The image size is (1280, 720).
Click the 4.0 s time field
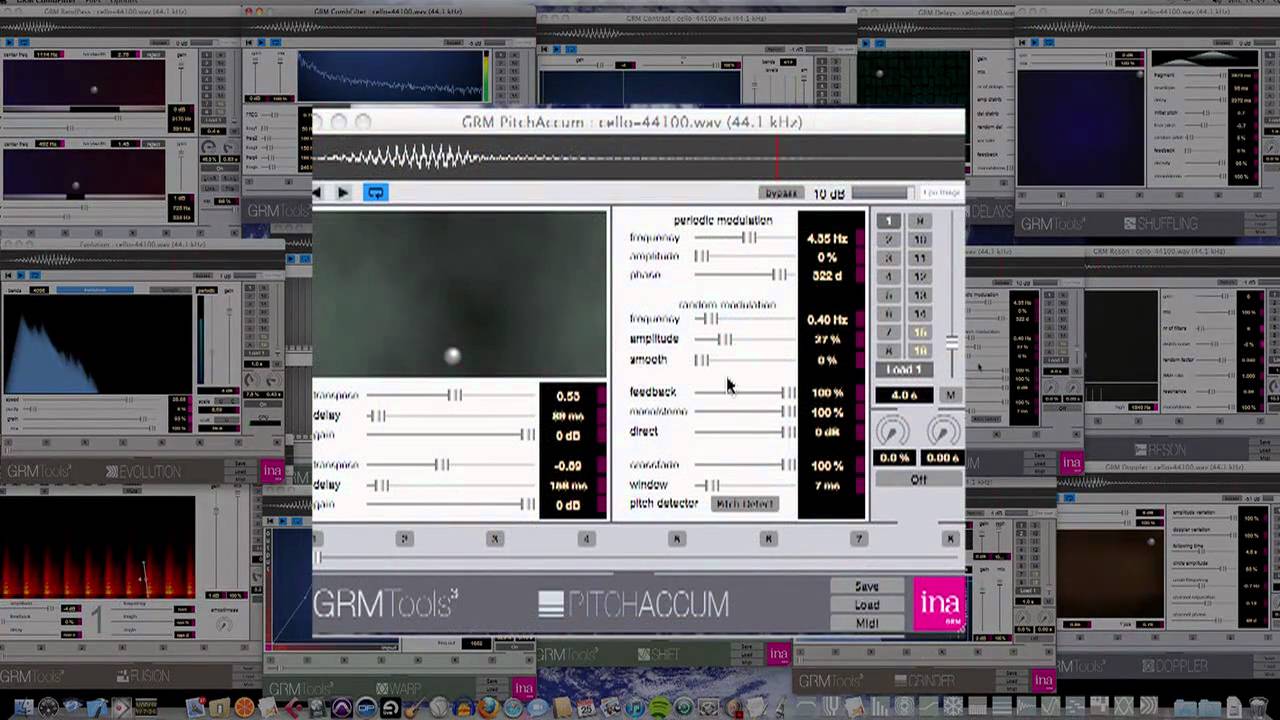(x=905, y=395)
